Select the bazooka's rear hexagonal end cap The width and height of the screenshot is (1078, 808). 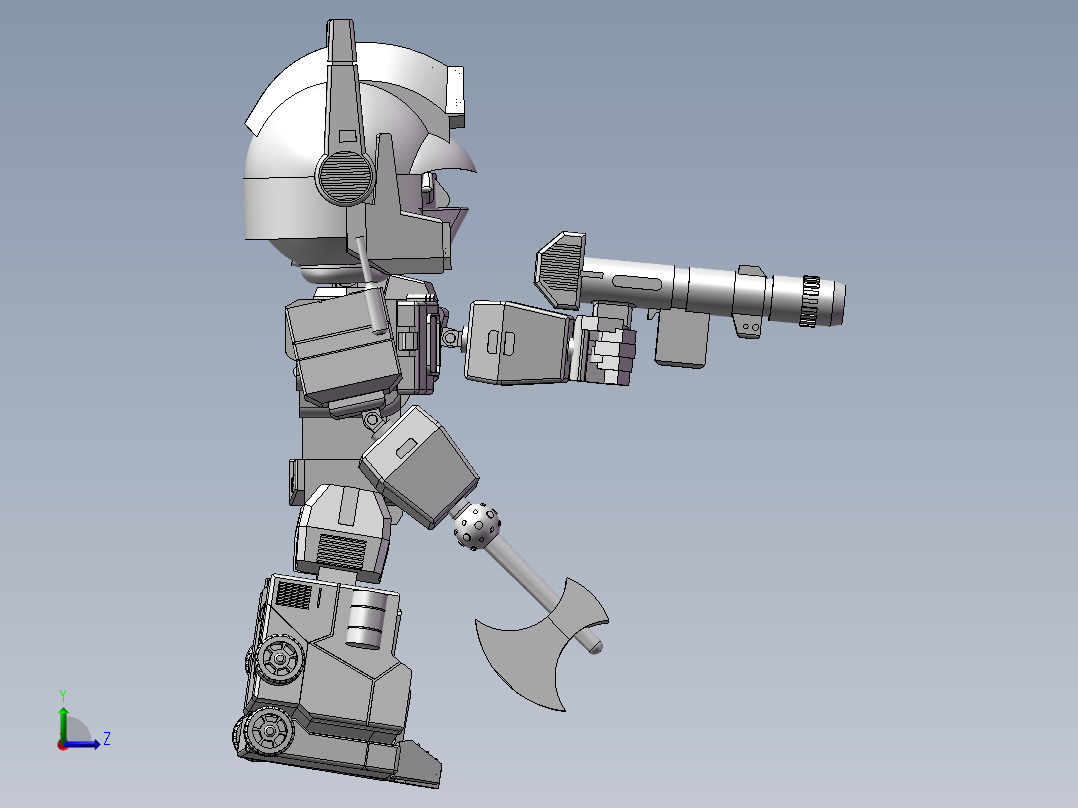[560, 270]
